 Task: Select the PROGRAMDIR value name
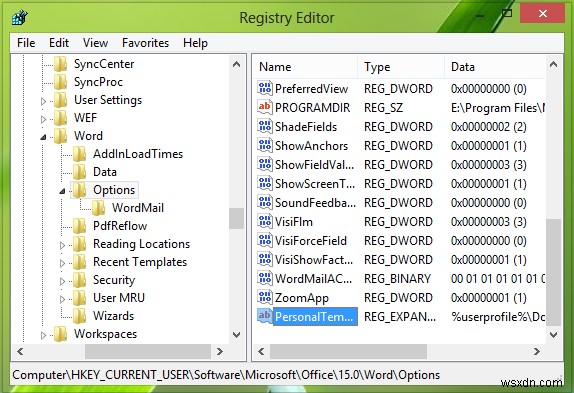coord(312,108)
